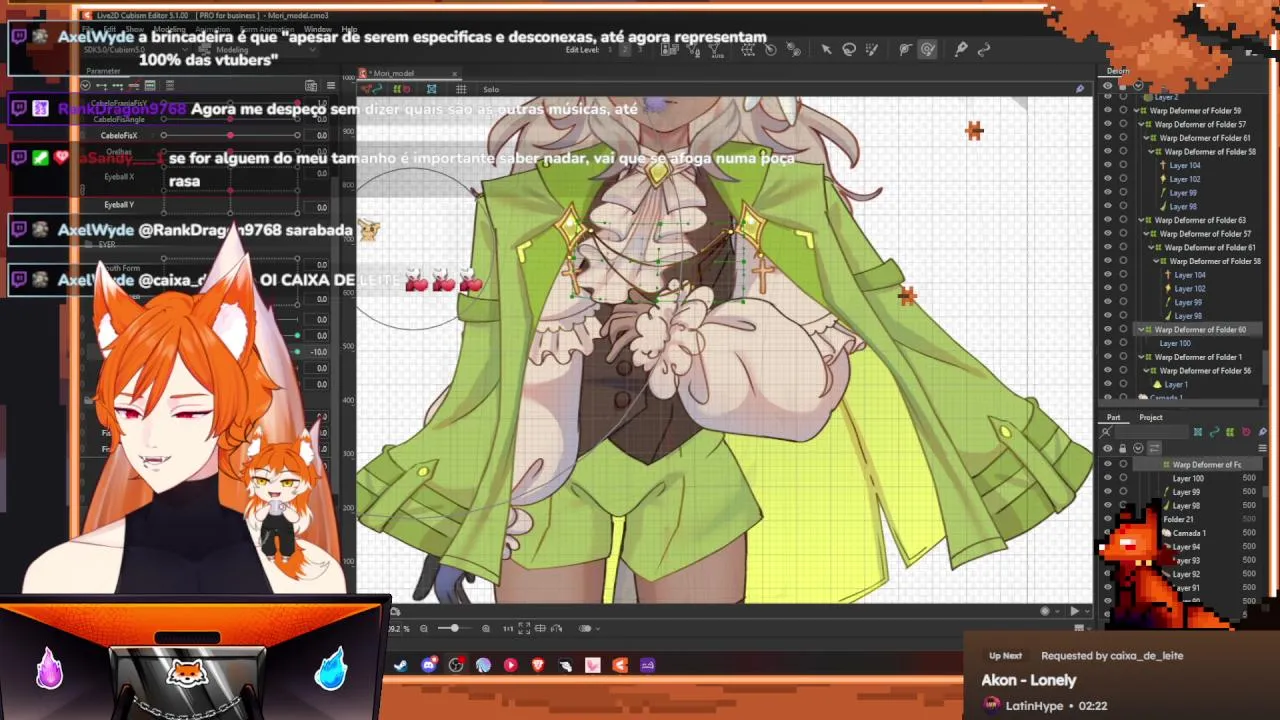Collapse Warp Deformer of Folder 60
The width and height of the screenshot is (1280, 720).
click(x=1142, y=329)
